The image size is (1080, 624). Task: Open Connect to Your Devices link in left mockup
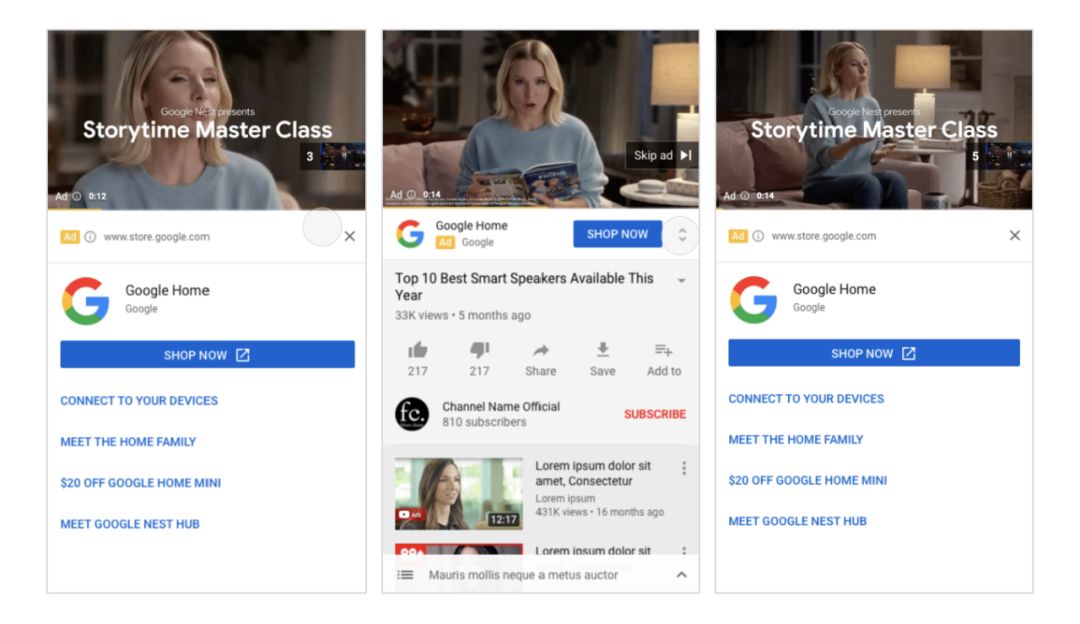(x=139, y=401)
